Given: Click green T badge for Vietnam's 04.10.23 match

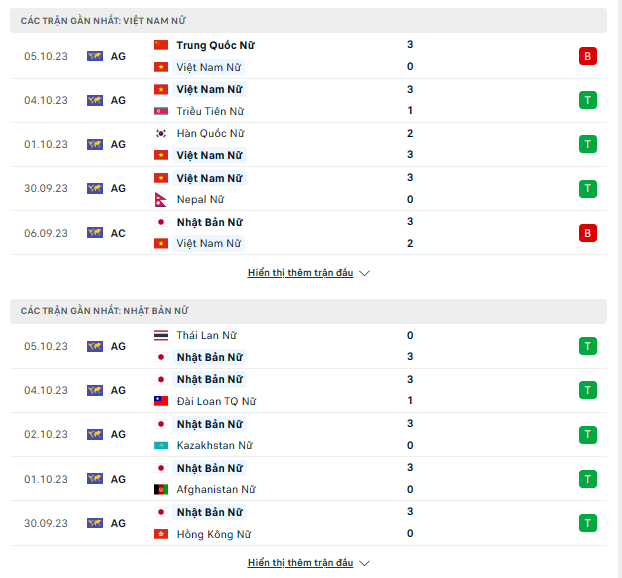Looking at the screenshot, I should (x=587, y=100).
